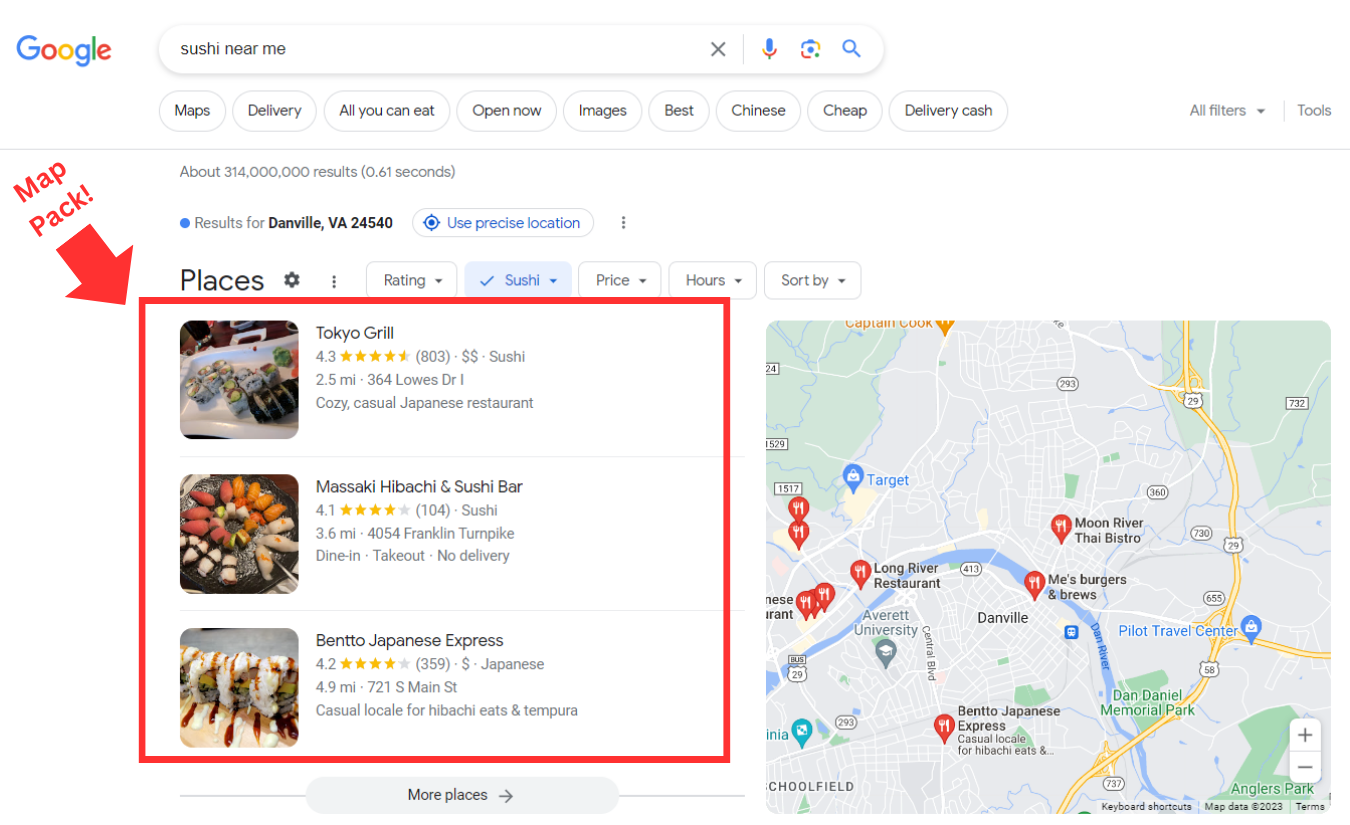Open the Tokyo Grill listing title
Screen dimensions: 1350x825
355,333
